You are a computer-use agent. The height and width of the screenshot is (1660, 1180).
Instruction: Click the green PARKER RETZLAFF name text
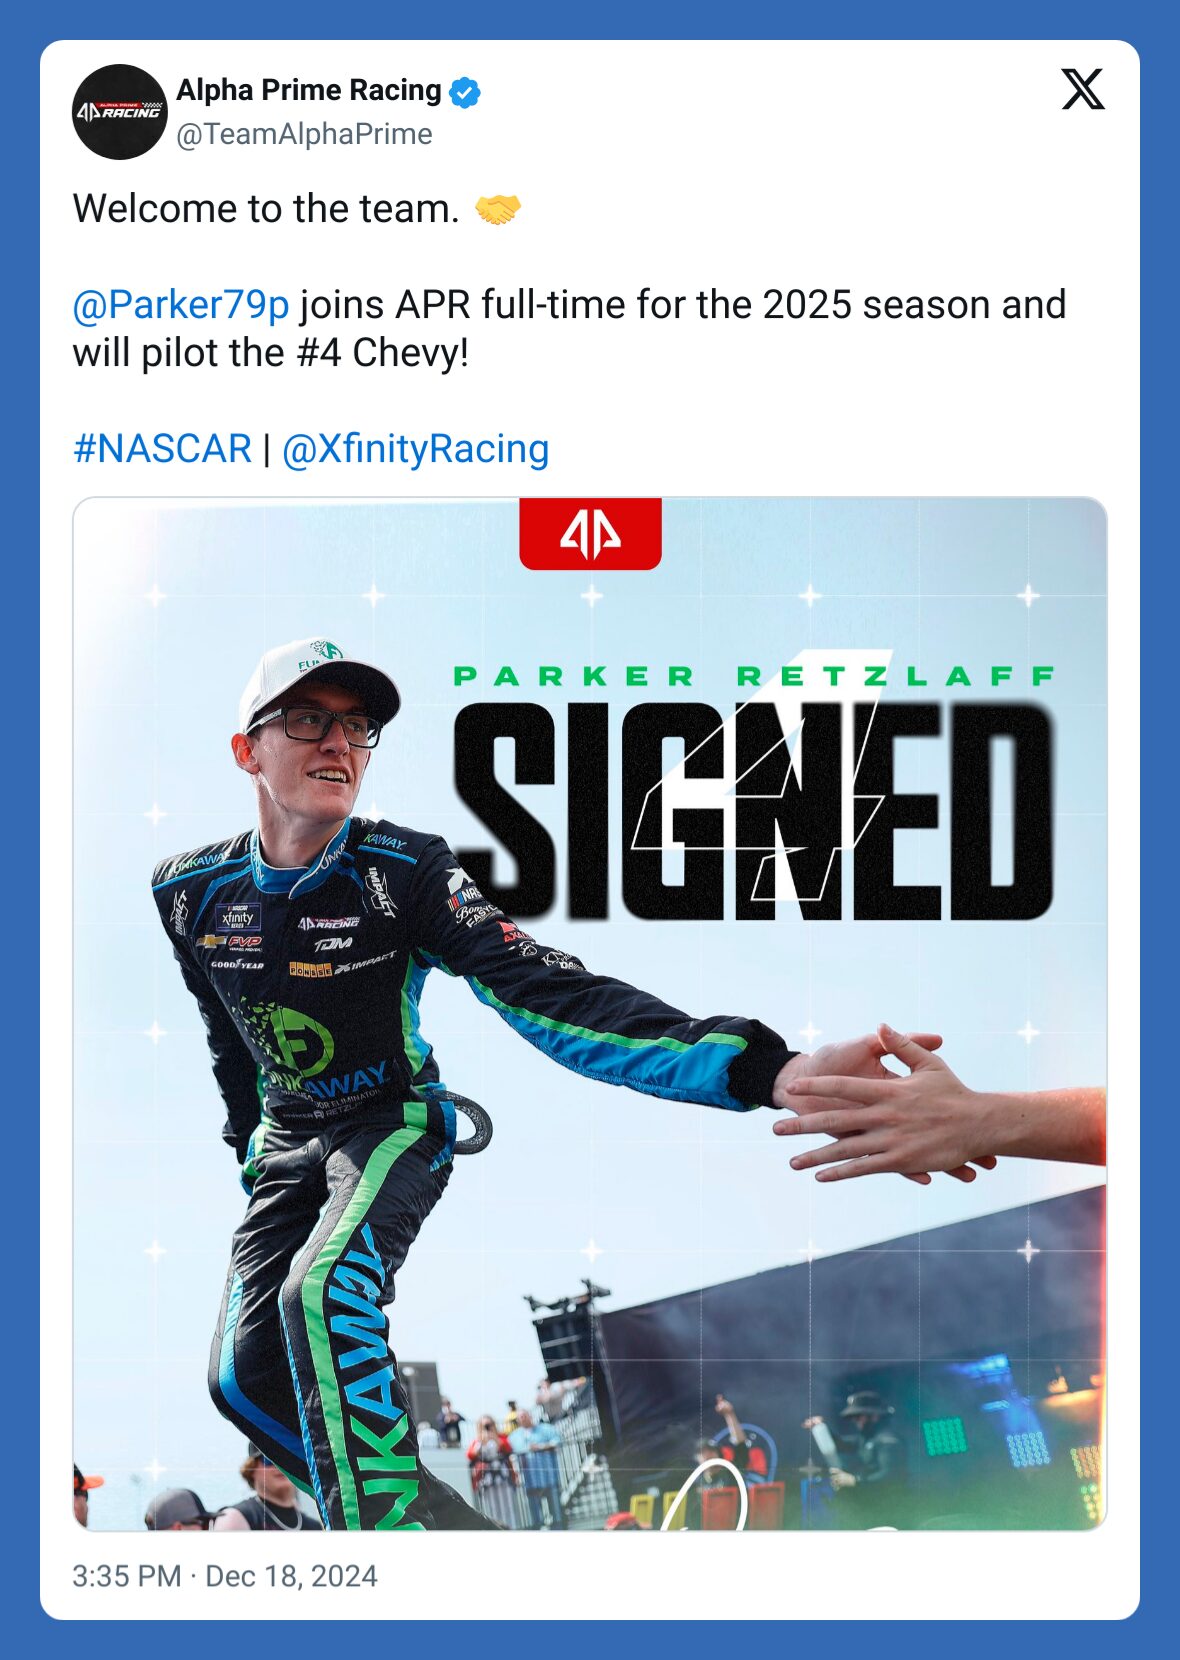(x=754, y=677)
